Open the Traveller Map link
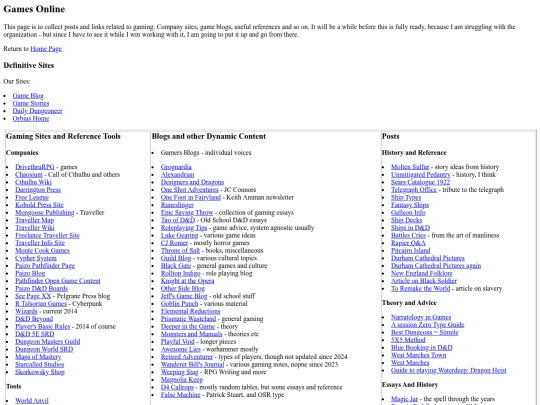The width and height of the screenshot is (540, 405). pyautogui.click(x=34, y=220)
